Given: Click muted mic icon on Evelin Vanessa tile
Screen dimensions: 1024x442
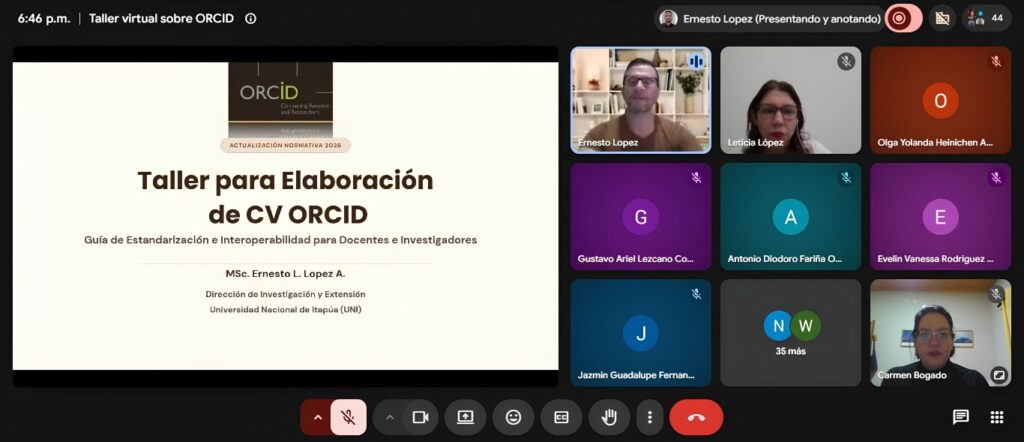Looking at the screenshot, I should coord(996,178).
